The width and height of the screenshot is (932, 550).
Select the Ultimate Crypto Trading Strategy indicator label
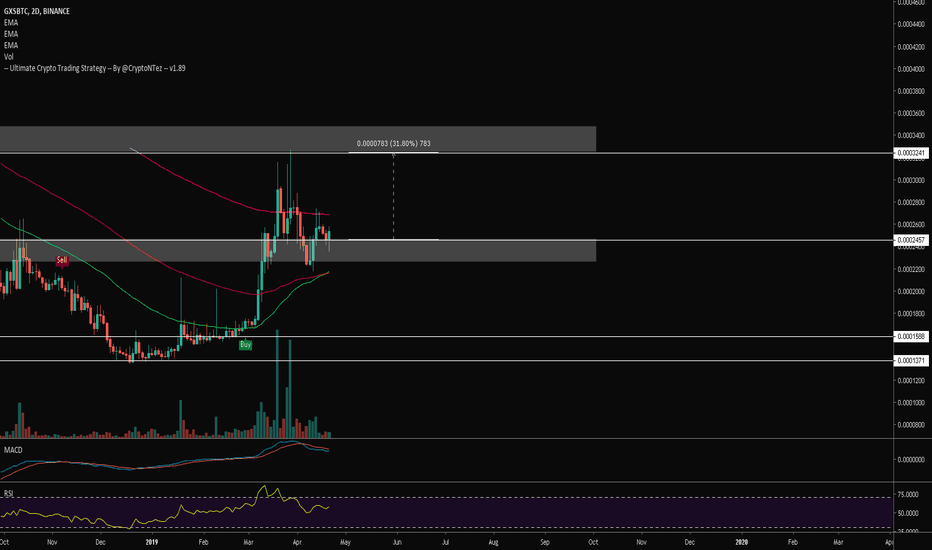click(x=95, y=68)
